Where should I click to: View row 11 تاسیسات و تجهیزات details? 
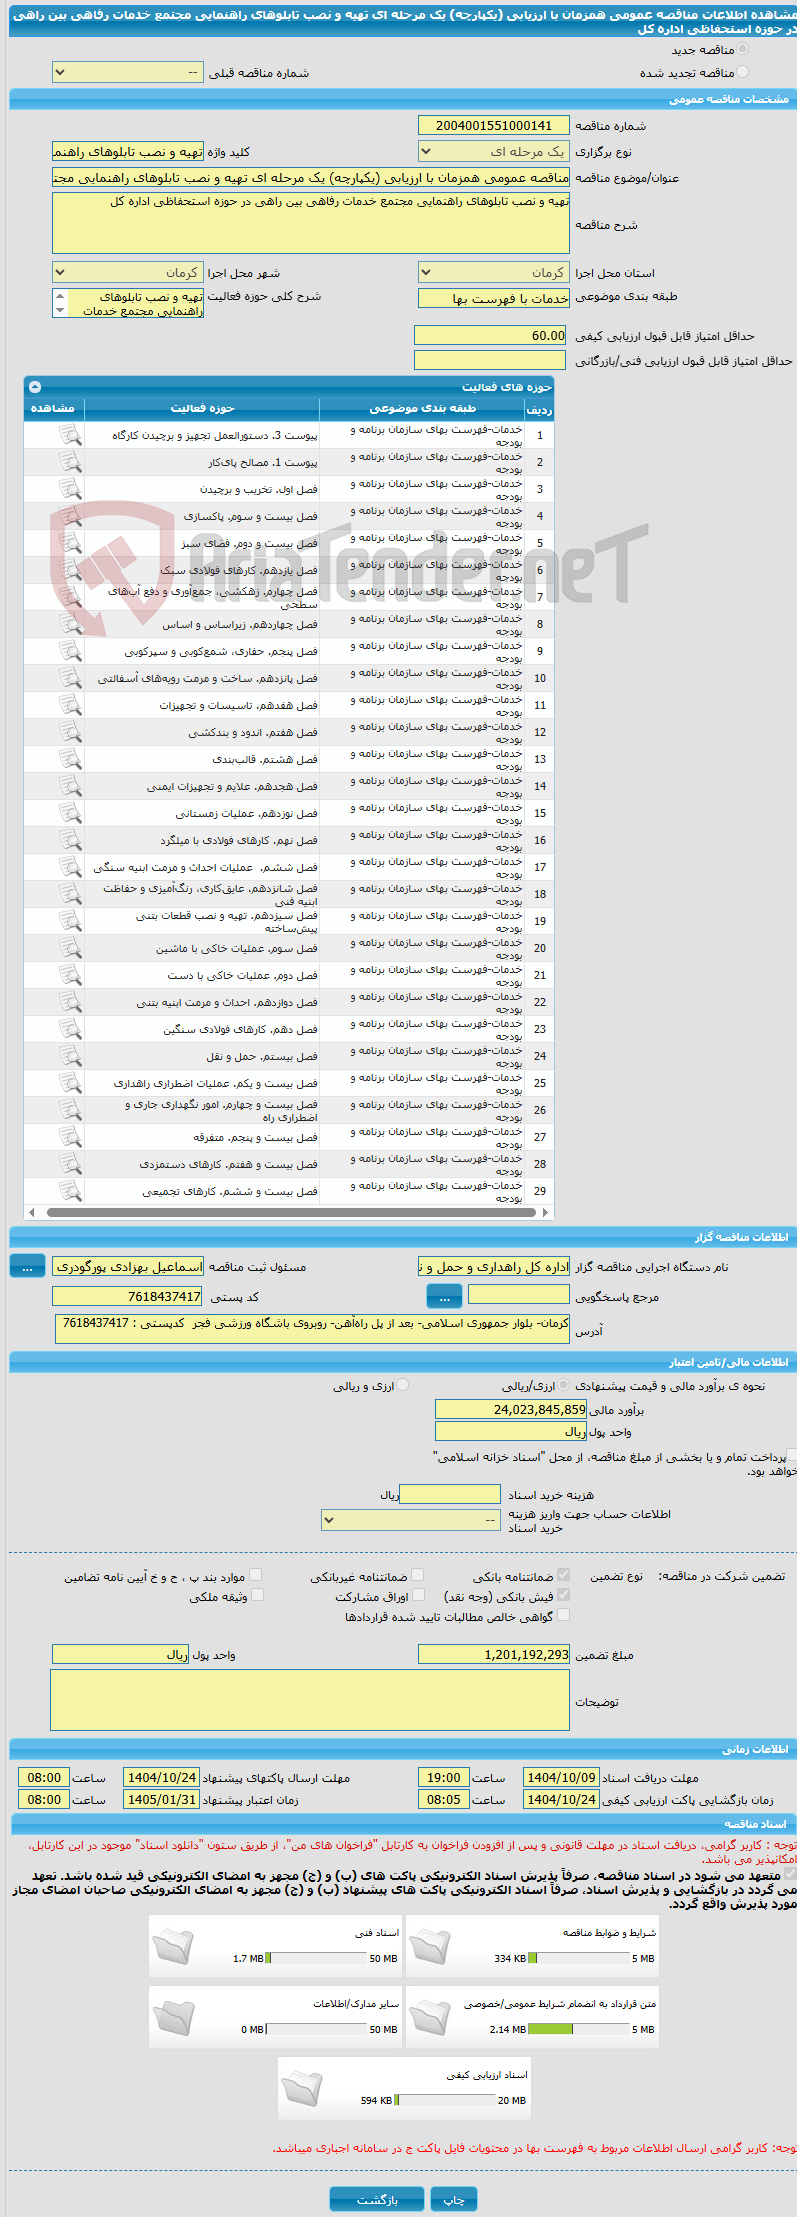(x=70, y=705)
